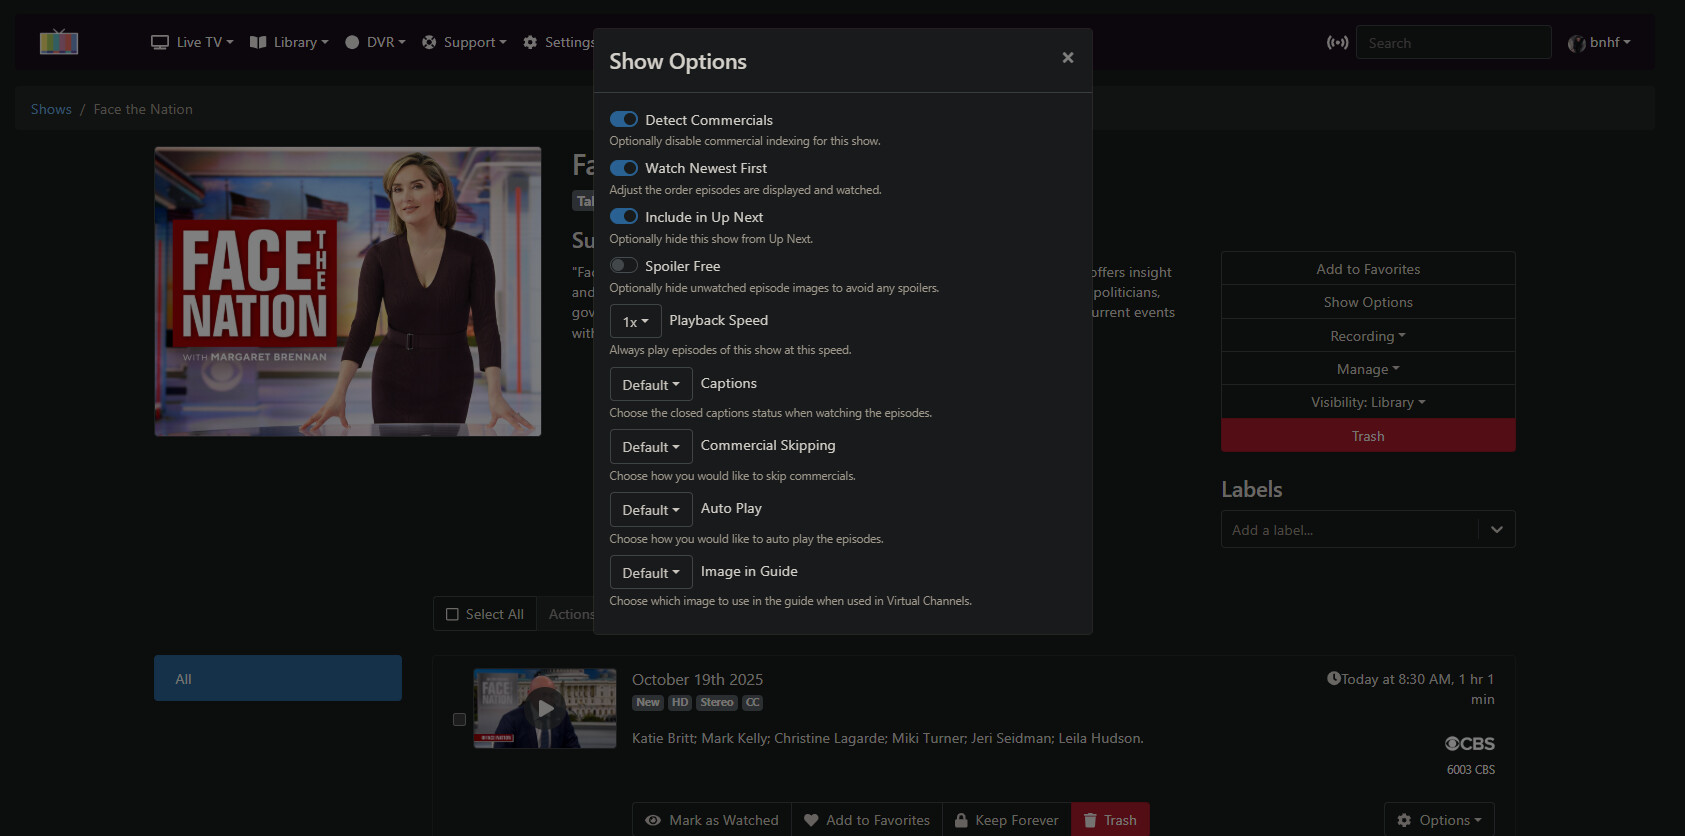Click the red Trash show button

1367,436
